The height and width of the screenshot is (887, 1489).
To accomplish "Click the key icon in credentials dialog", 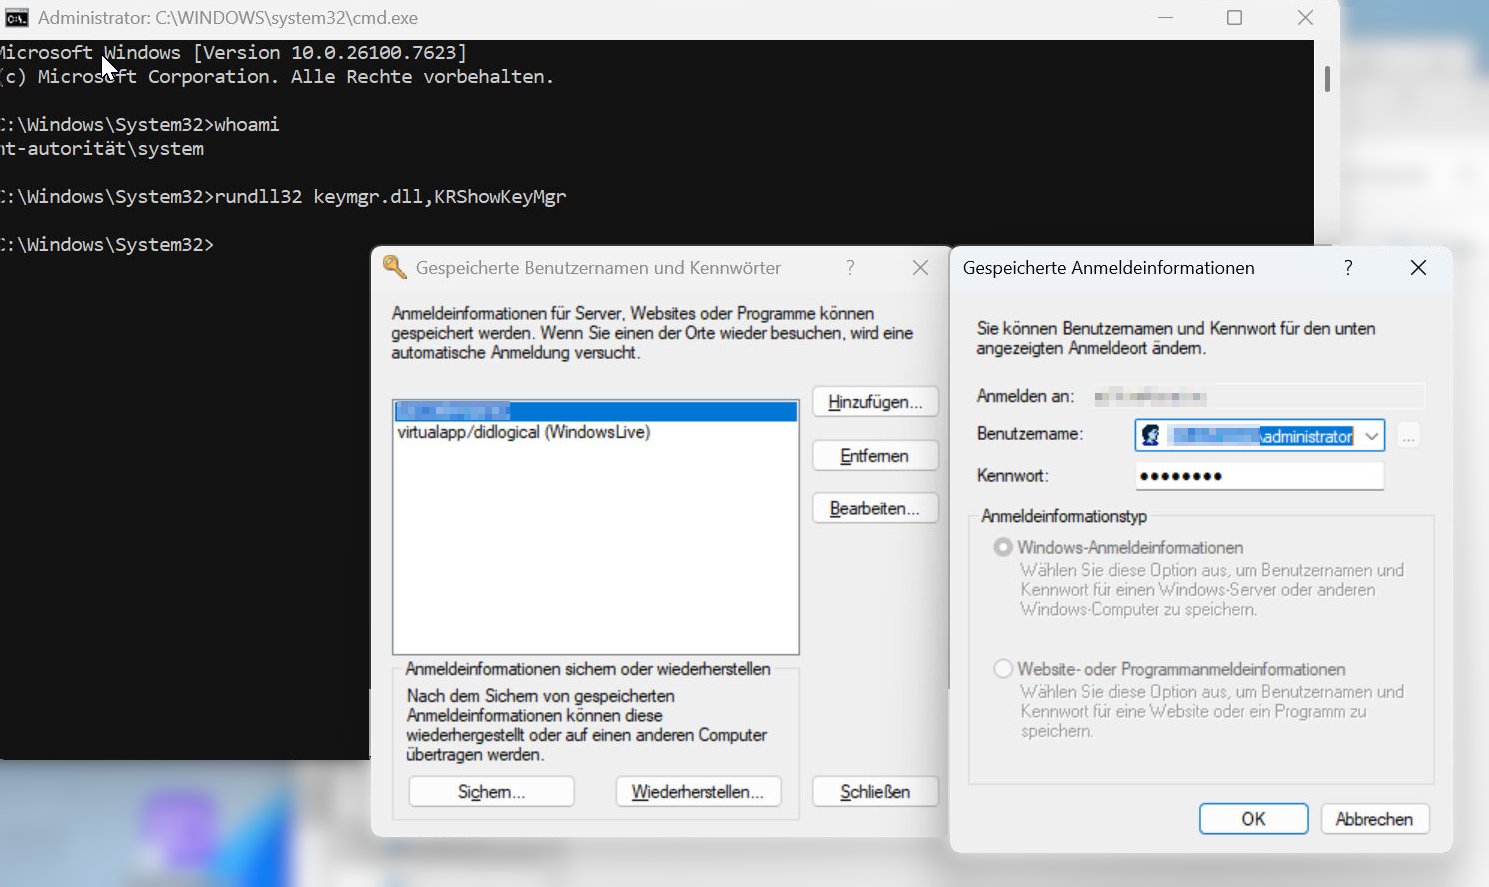I will pyautogui.click(x=394, y=267).
